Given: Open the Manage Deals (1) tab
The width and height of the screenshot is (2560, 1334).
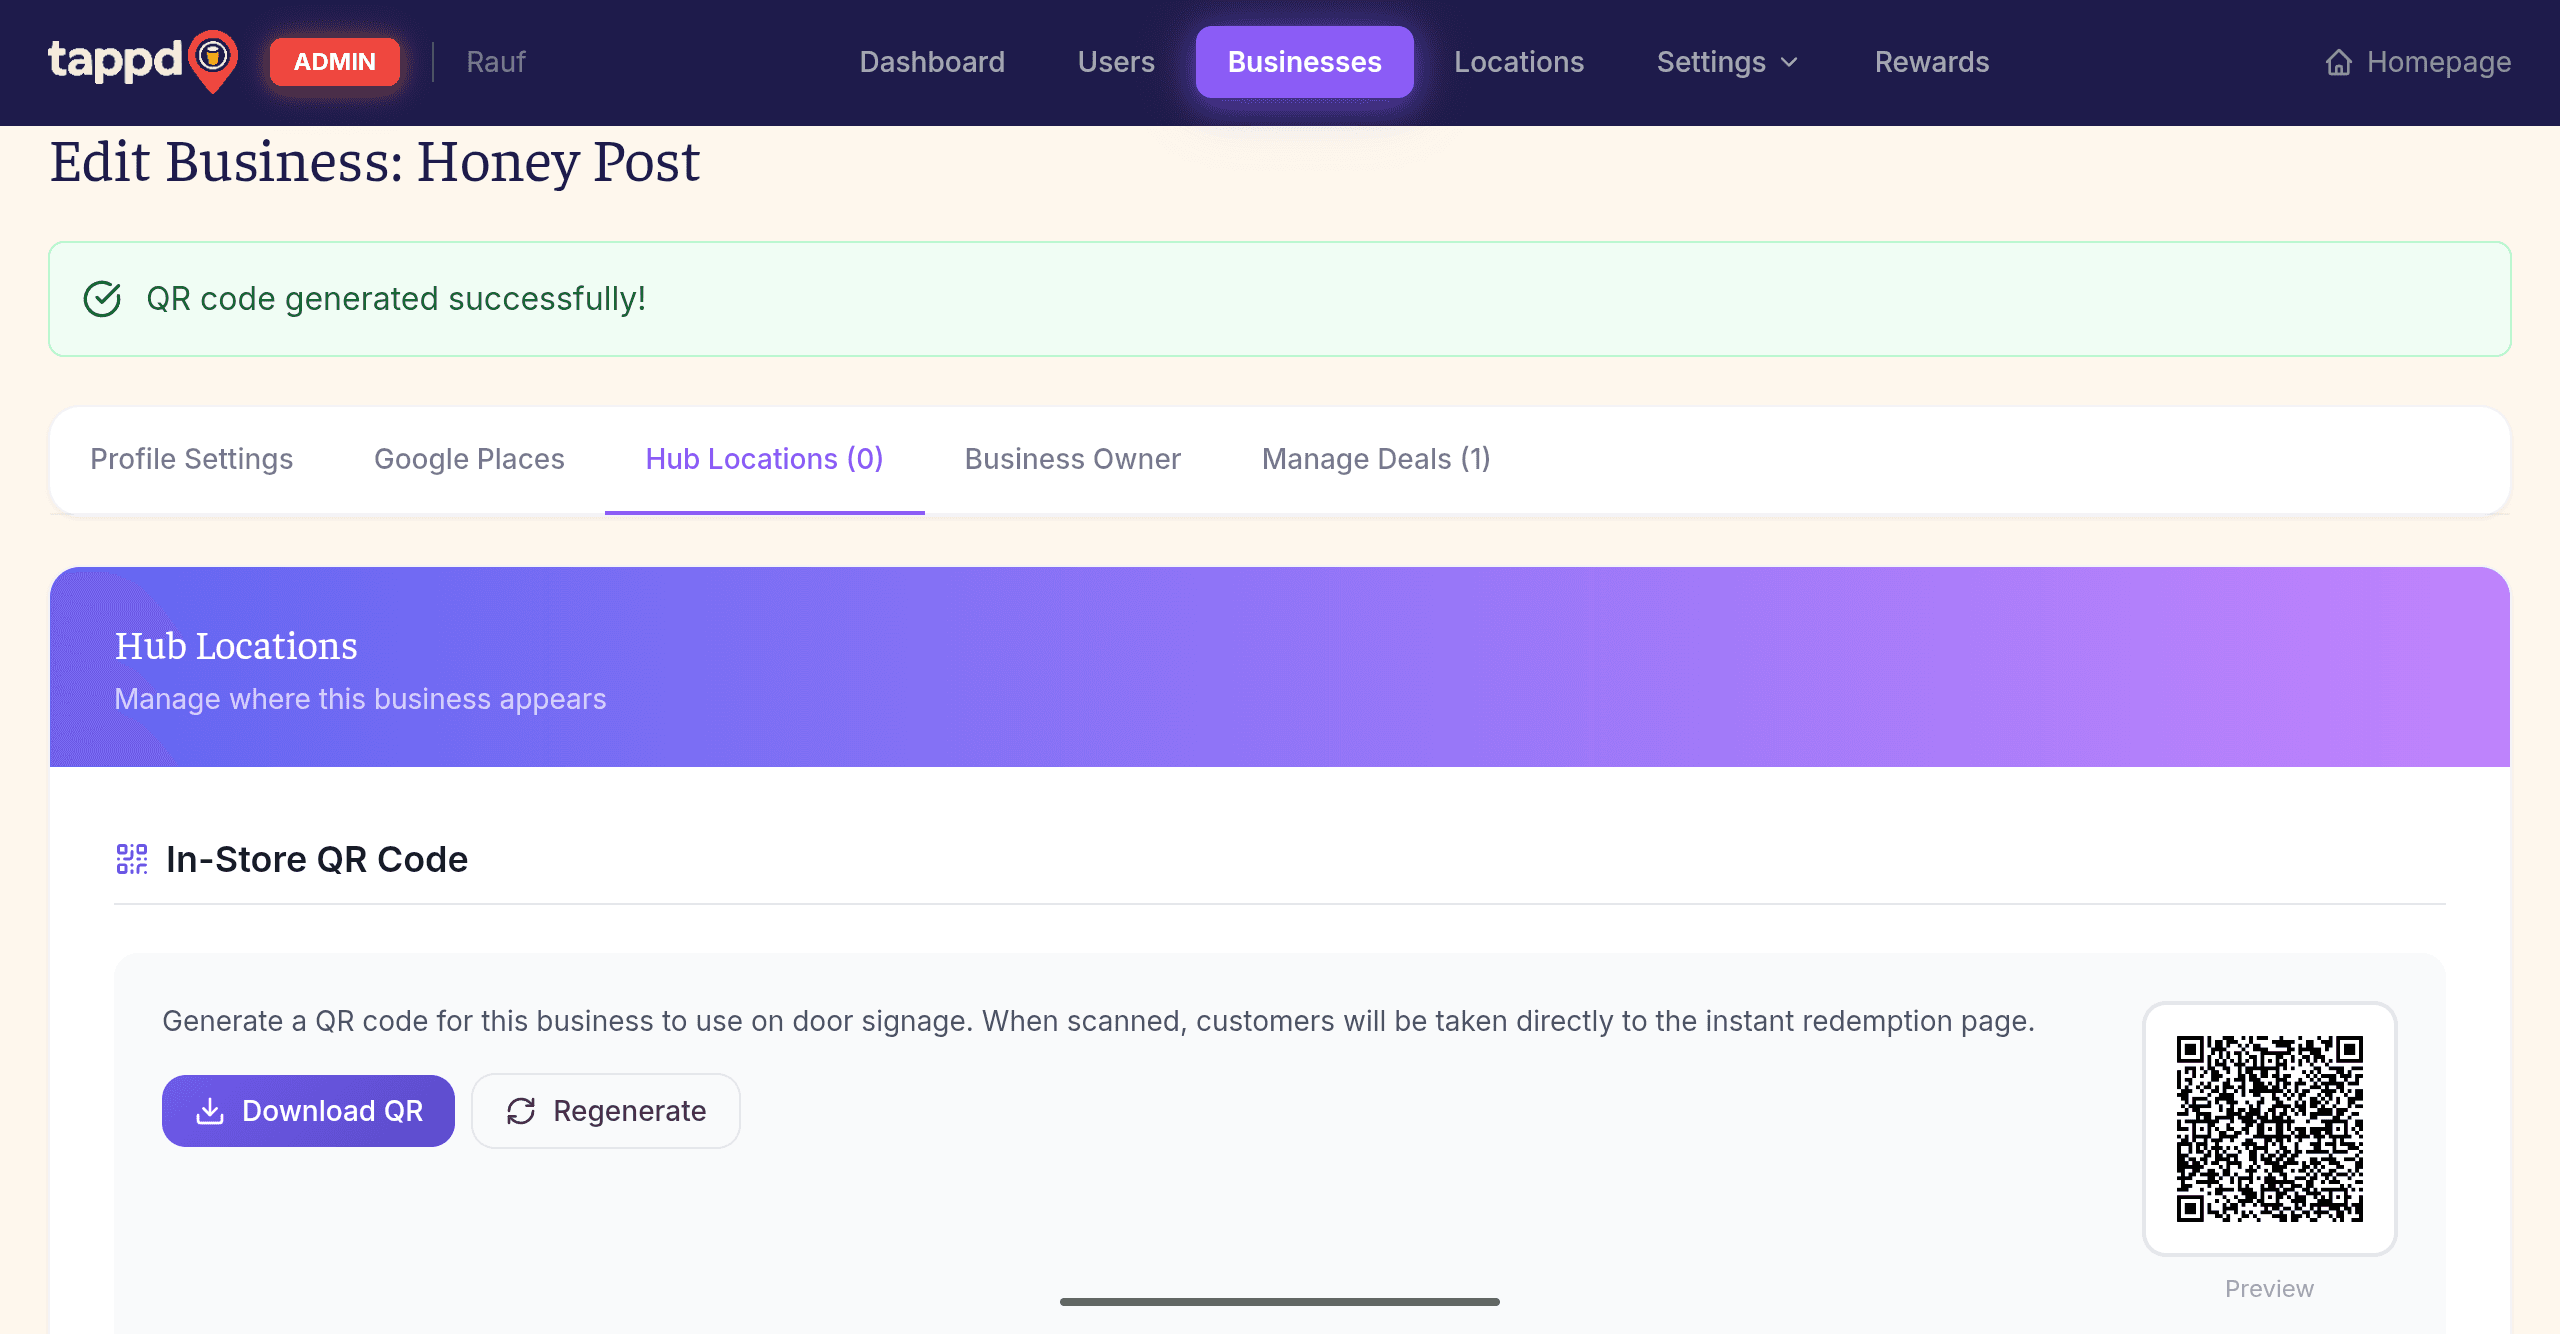Looking at the screenshot, I should point(1376,459).
